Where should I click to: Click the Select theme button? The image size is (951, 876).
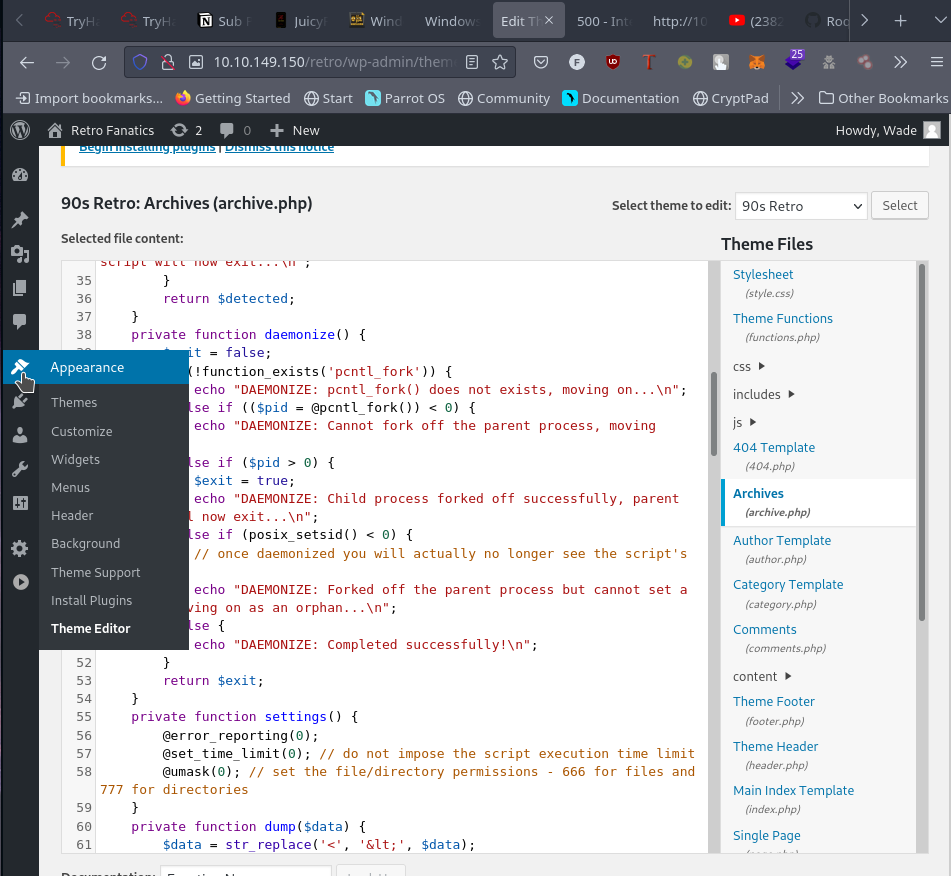pyautogui.click(x=899, y=206)
